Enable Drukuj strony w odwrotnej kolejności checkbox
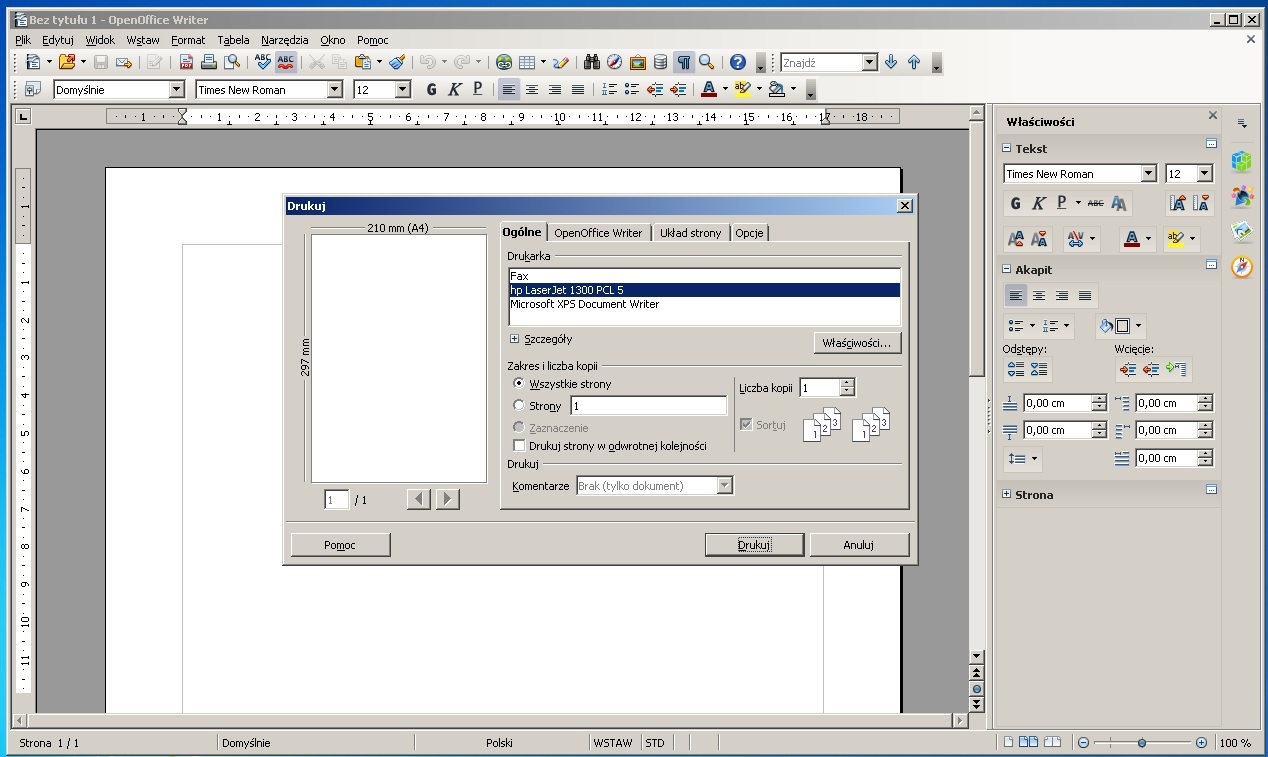Viewport: 1268px width, 757px height. tap(519, 445)
